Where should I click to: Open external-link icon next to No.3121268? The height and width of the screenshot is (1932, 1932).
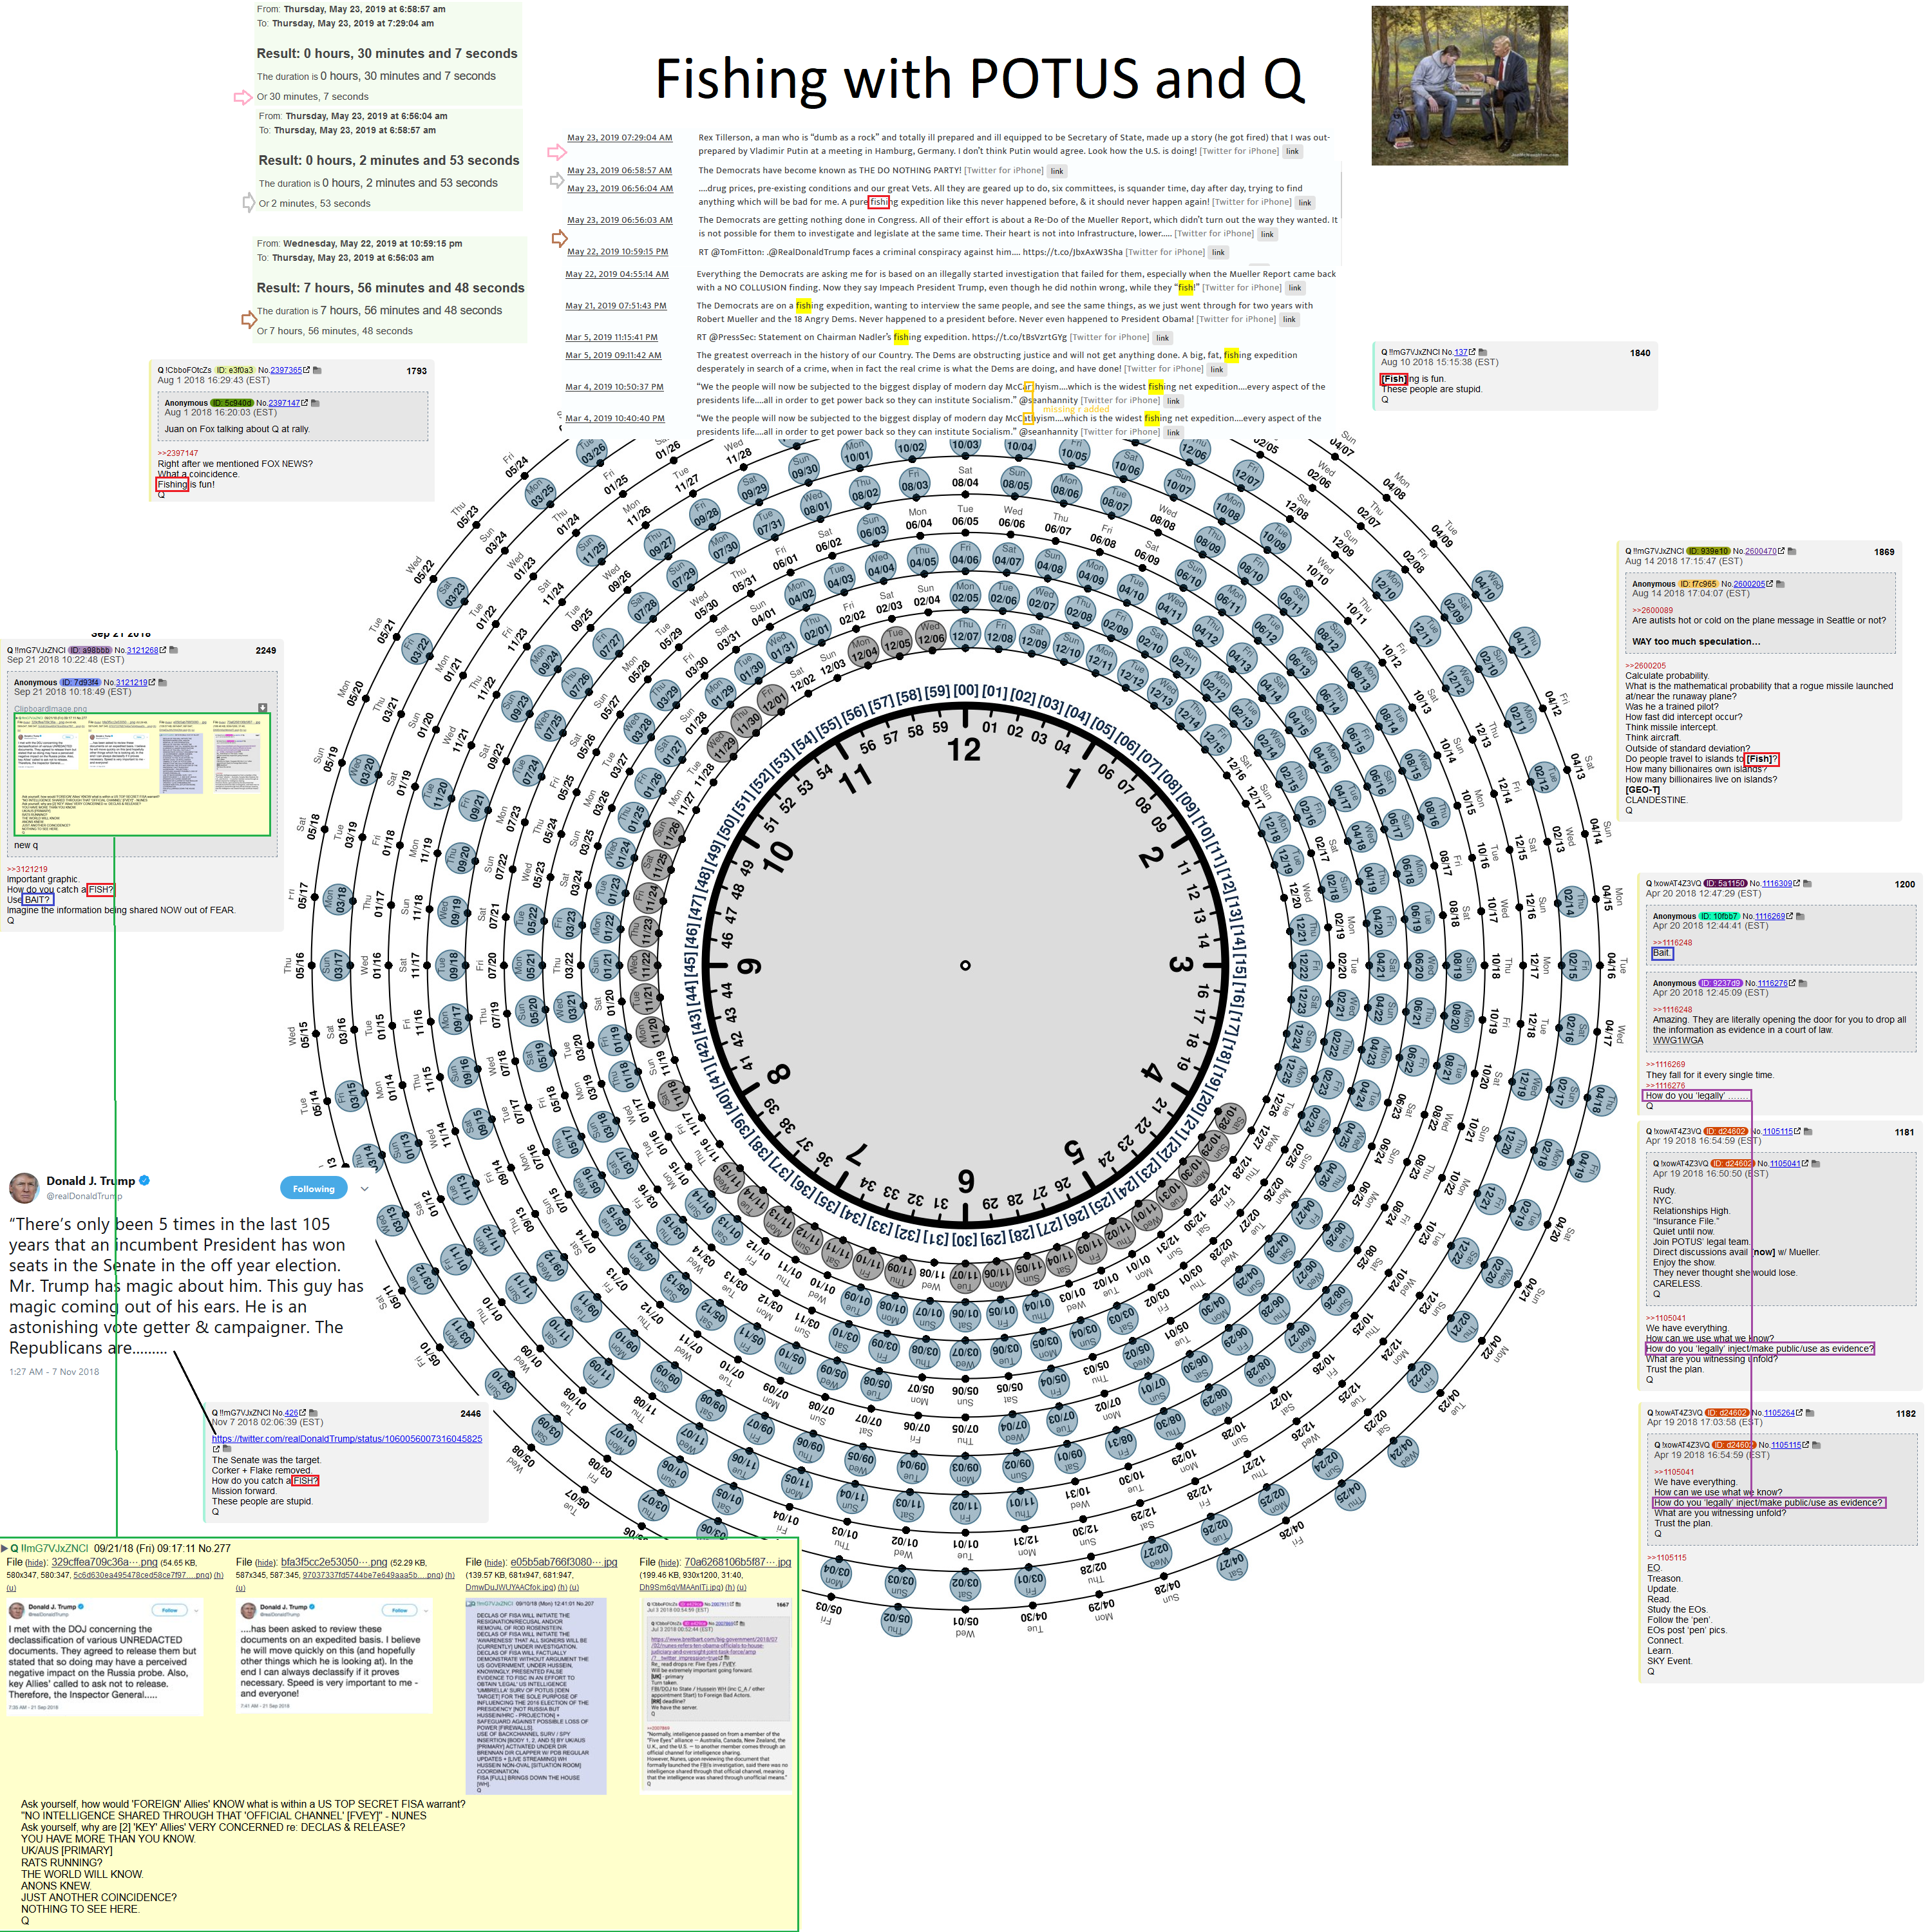click(x=162, y=650)
